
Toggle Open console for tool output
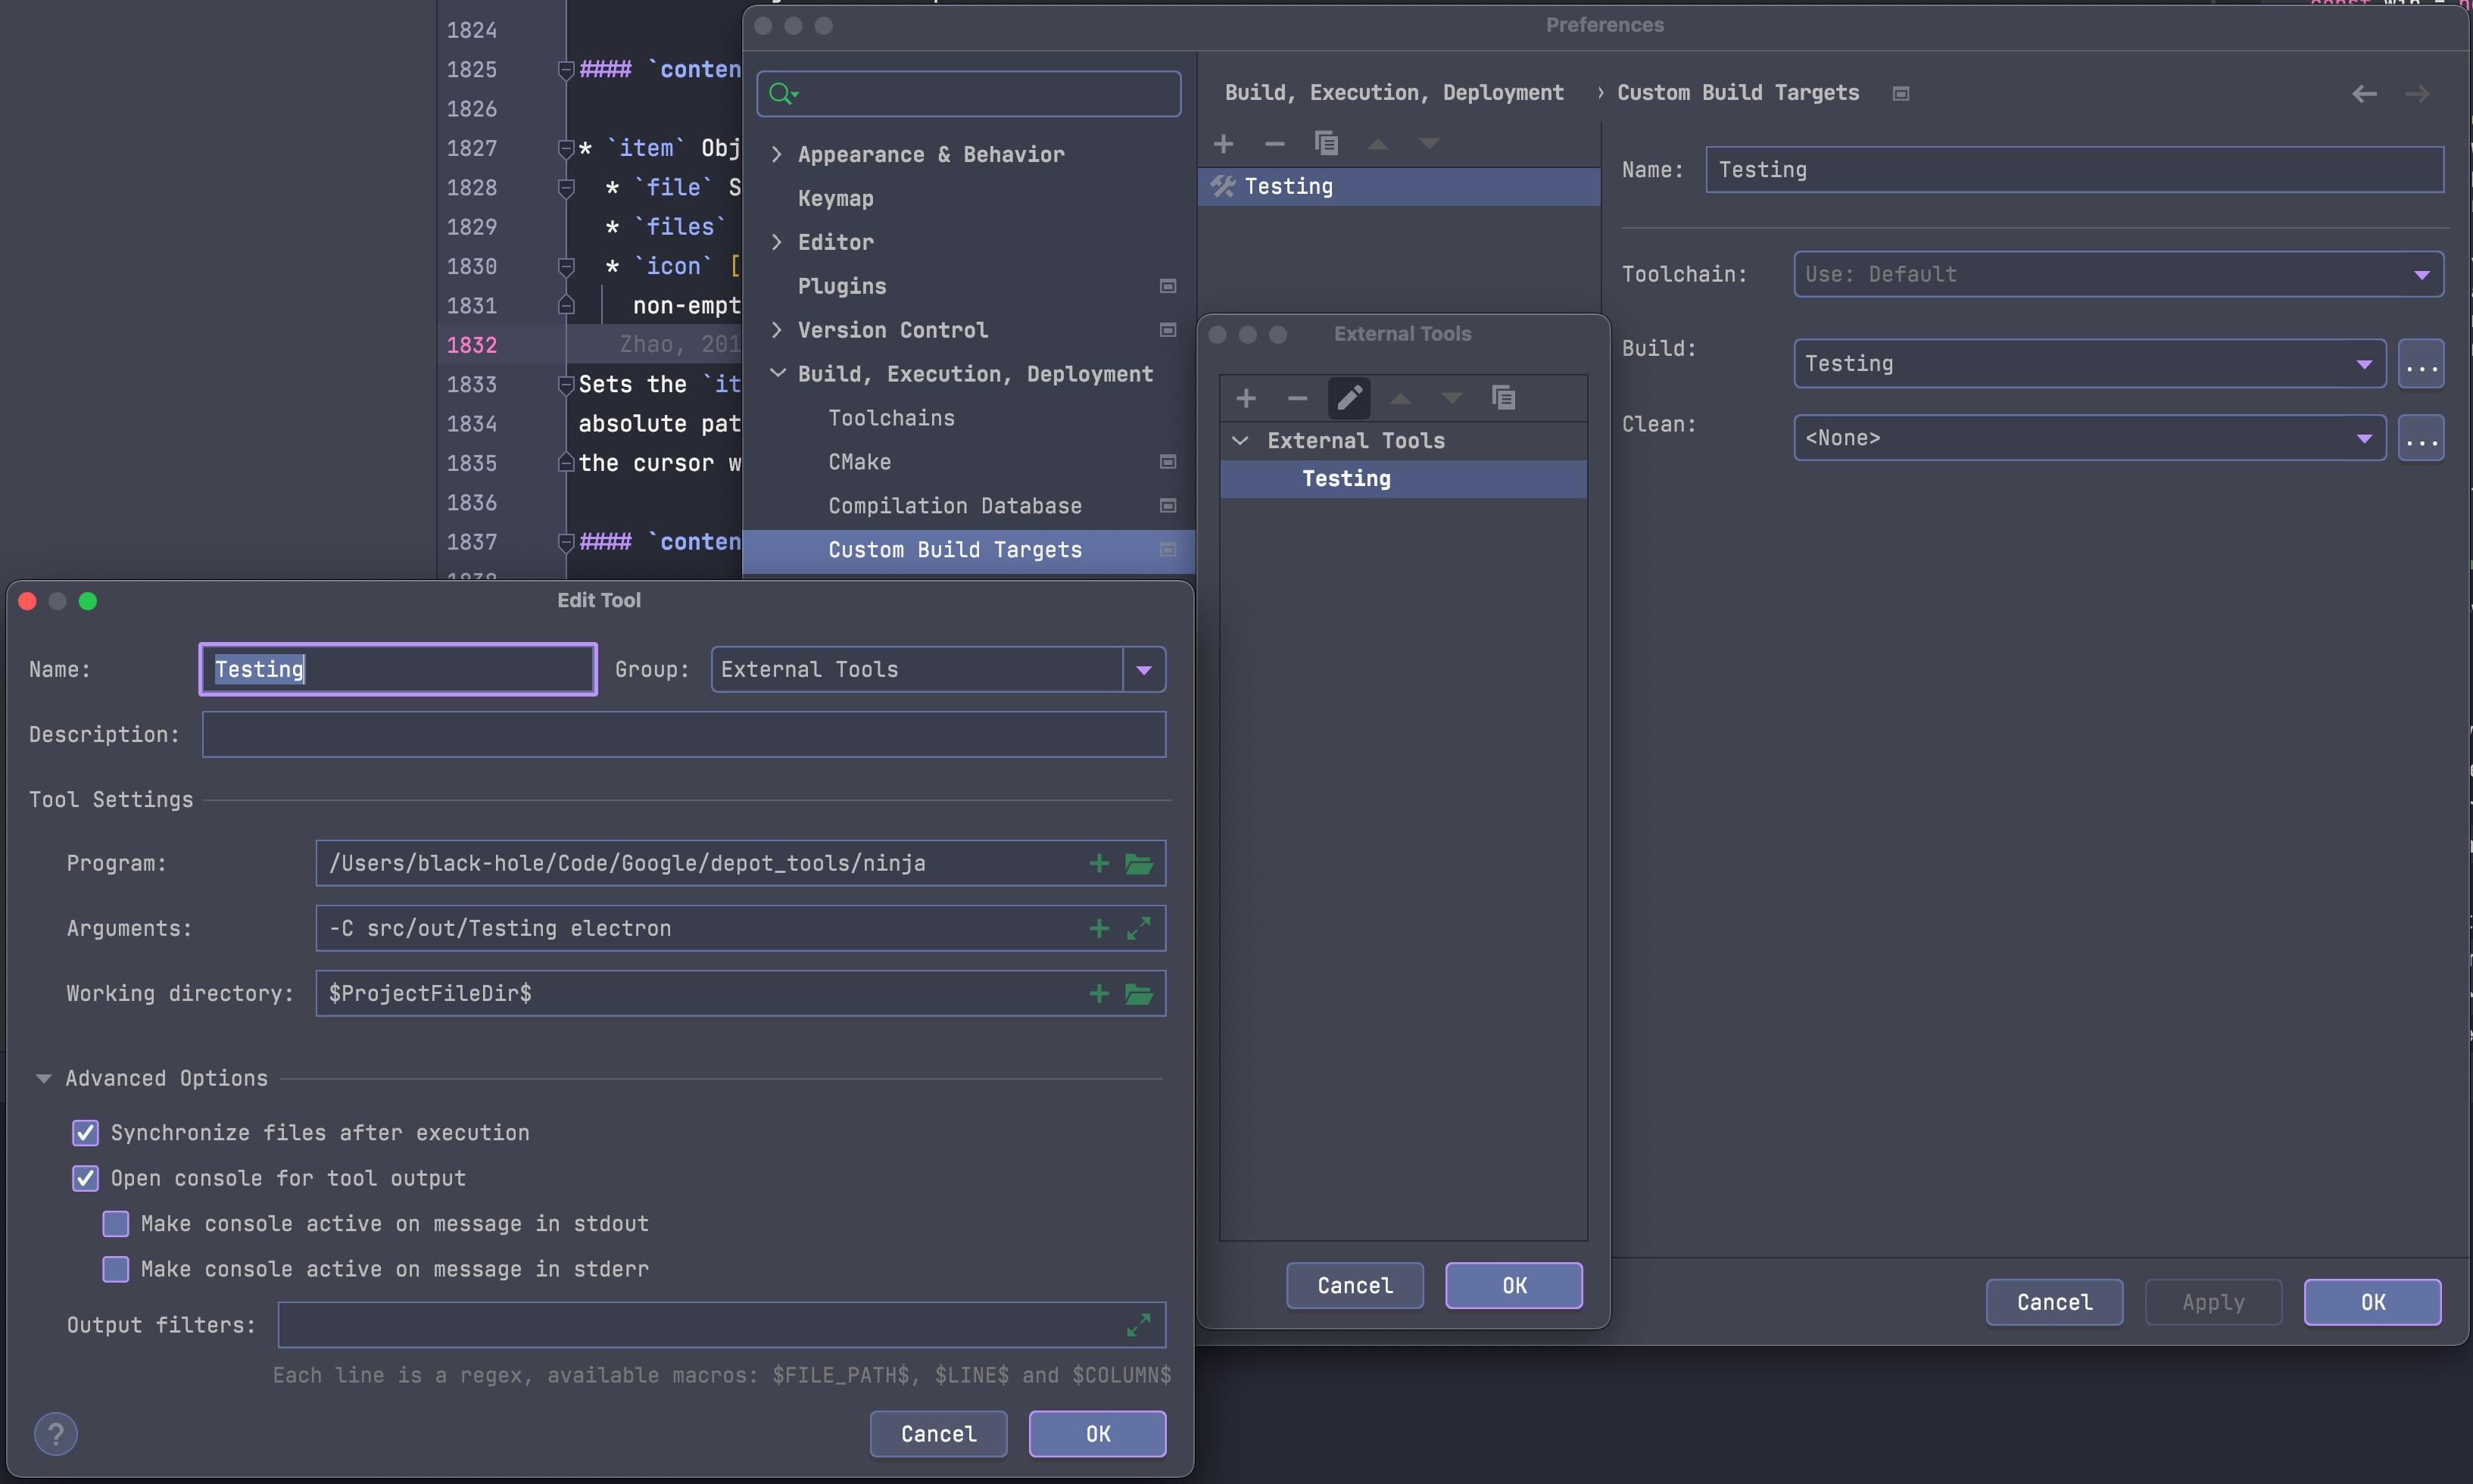pyautogui.click(x=86, y=1178)
